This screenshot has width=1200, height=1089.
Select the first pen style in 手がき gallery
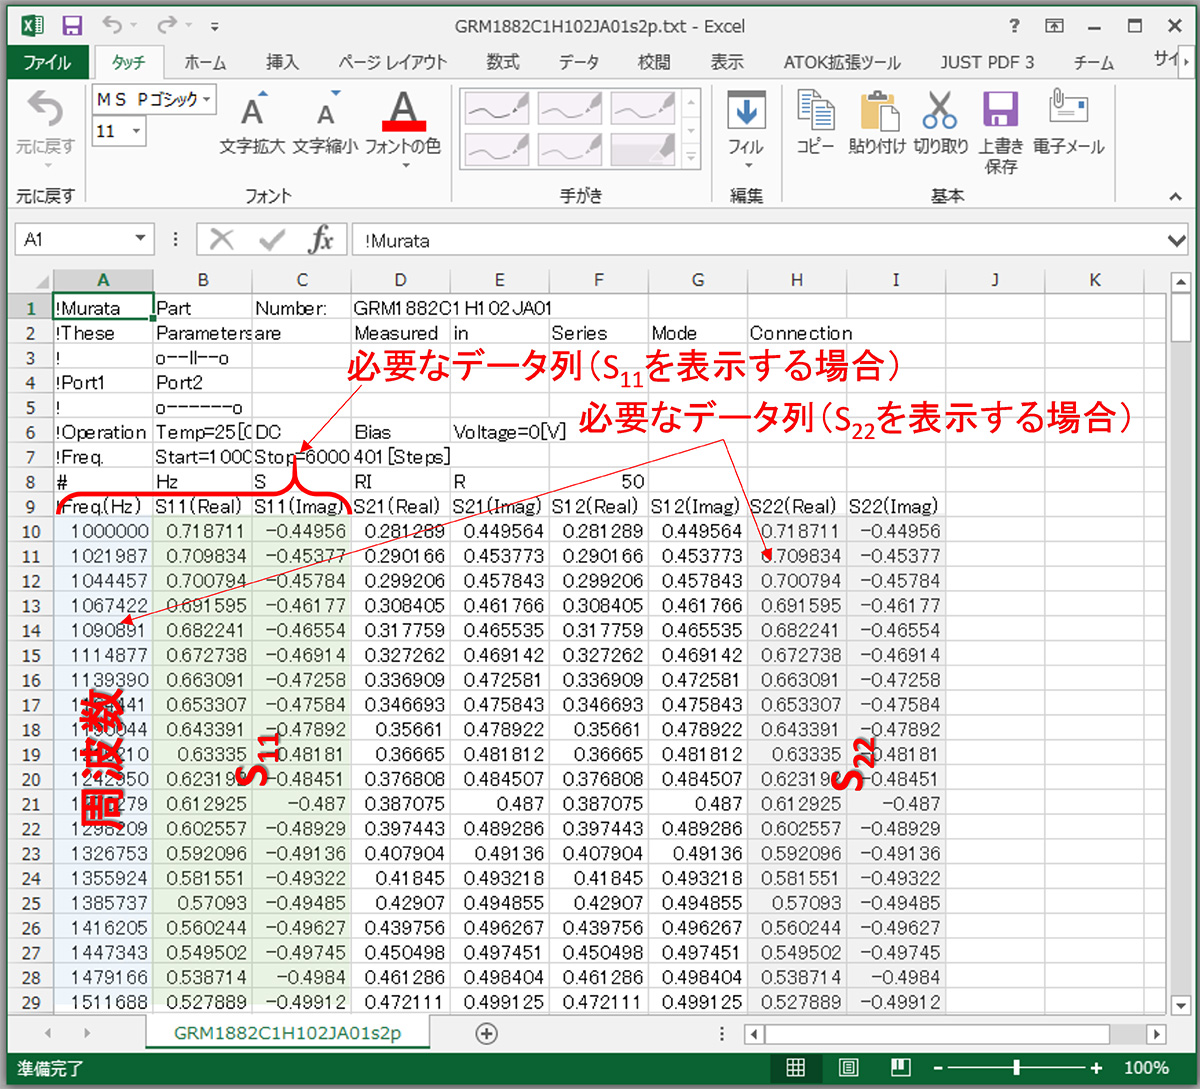(495, 108)
